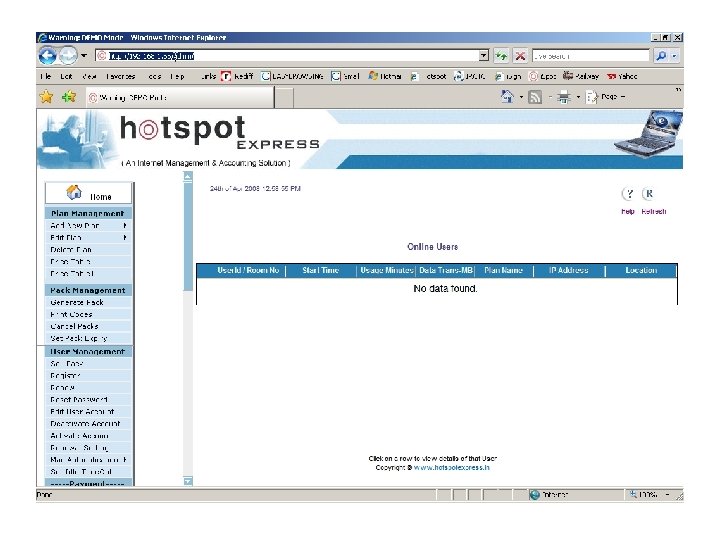This screenshot has width=720, height=540.
Task: Click the IE Home toolbar icon
Action: 507,96
